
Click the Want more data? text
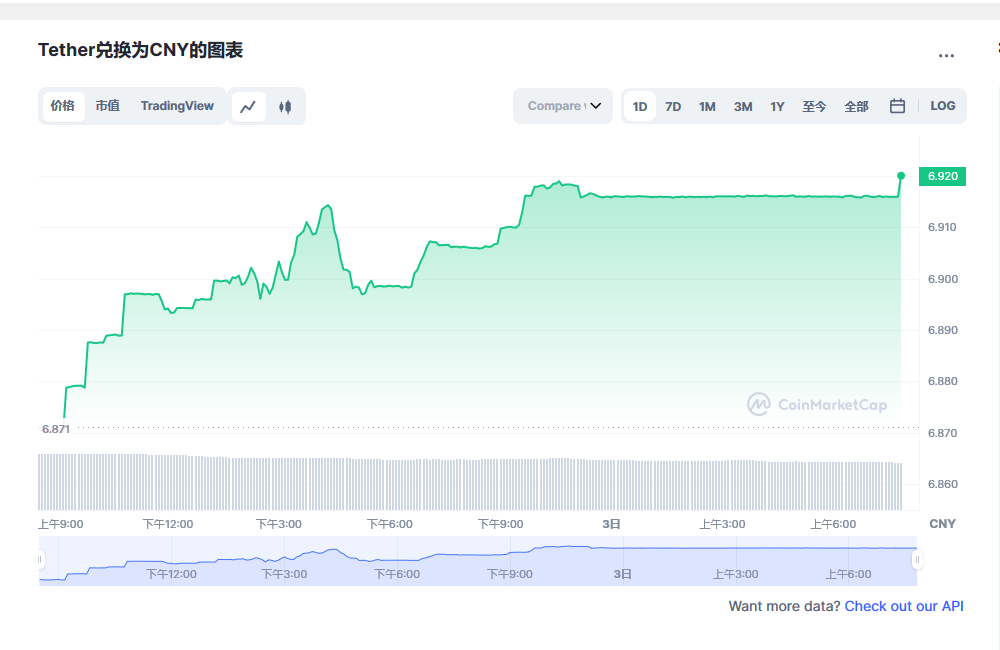(x=784, y=606)
